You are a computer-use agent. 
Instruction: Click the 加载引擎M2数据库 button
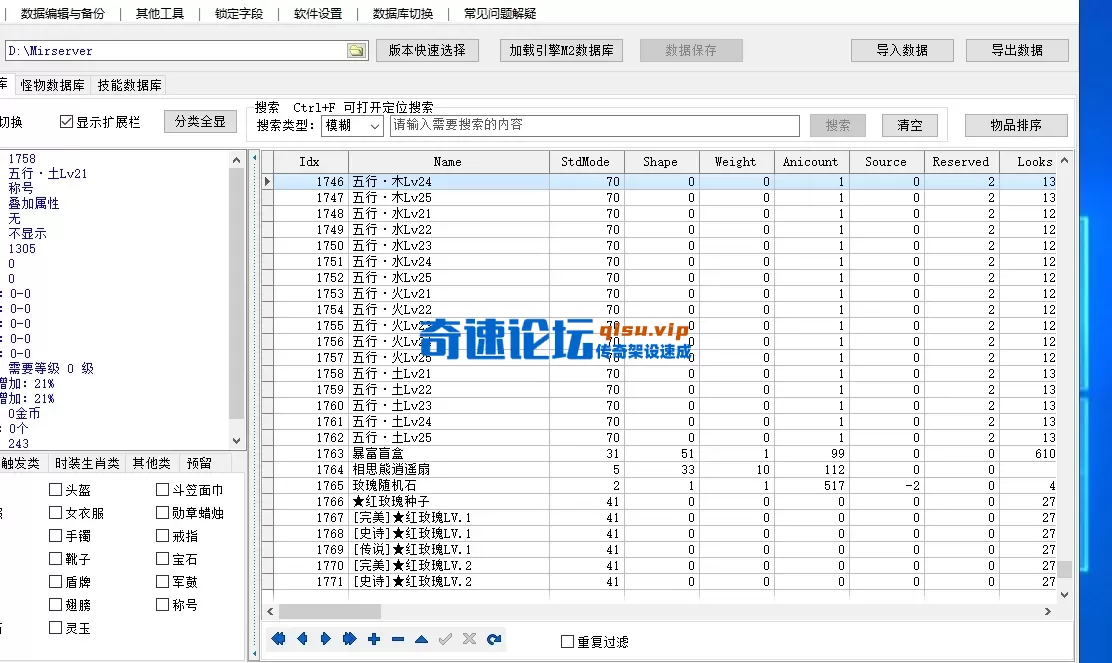pos(561,49)
